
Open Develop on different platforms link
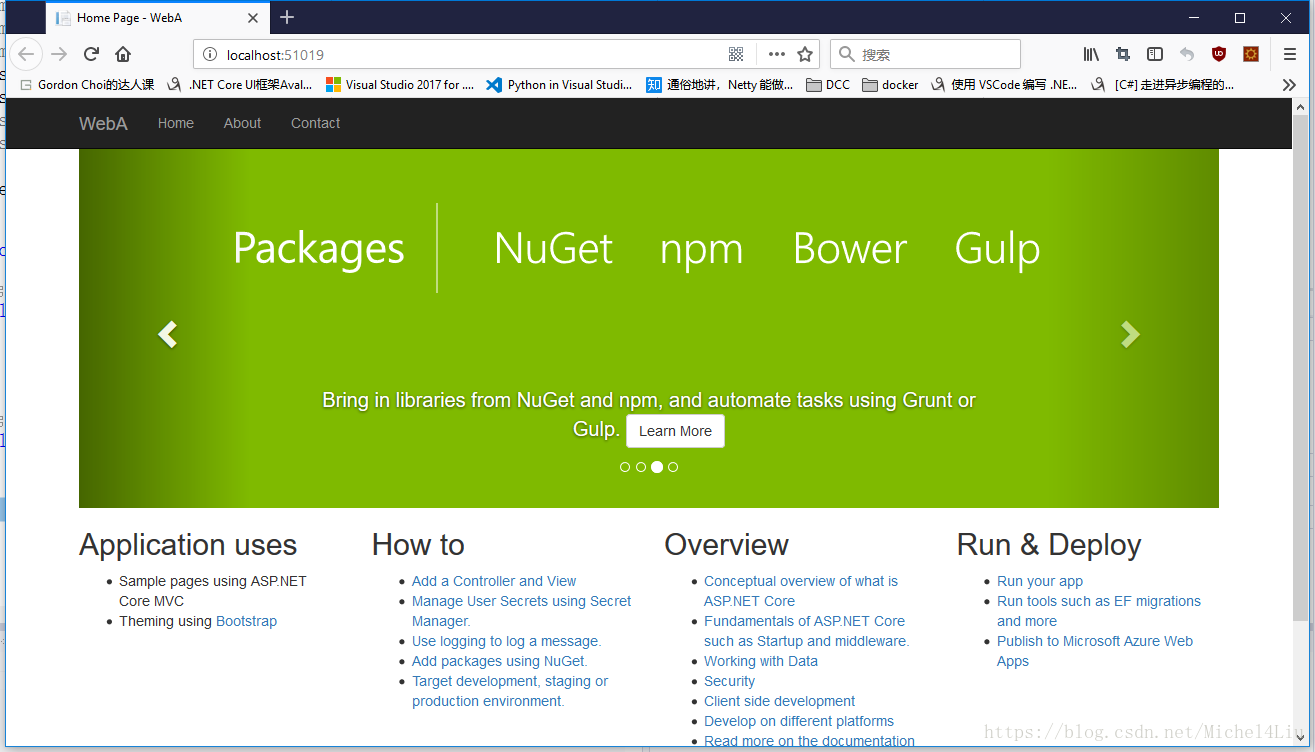click(799, 721)
